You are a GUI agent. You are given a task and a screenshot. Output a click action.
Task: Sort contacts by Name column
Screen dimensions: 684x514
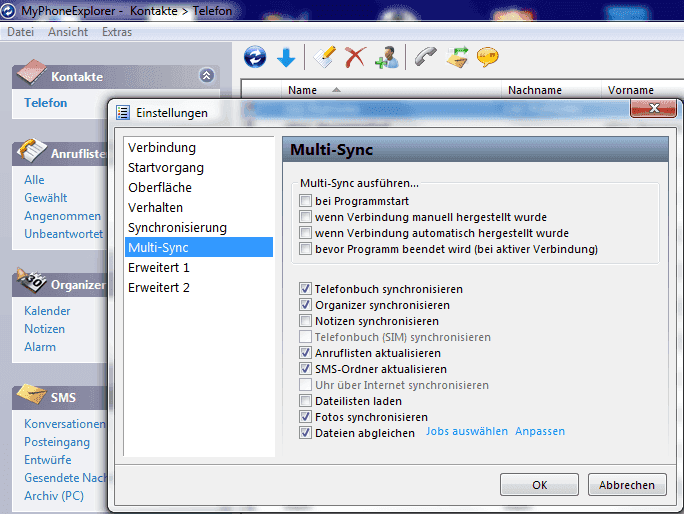tap(391, 90)
